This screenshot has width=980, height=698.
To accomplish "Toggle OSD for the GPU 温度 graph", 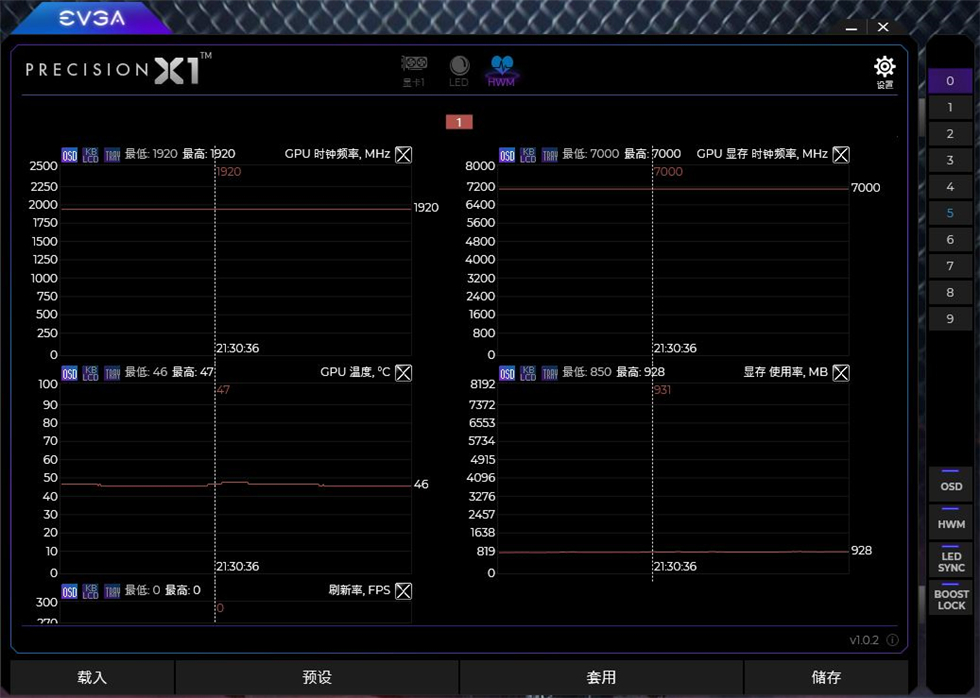I will pos(69,372).
